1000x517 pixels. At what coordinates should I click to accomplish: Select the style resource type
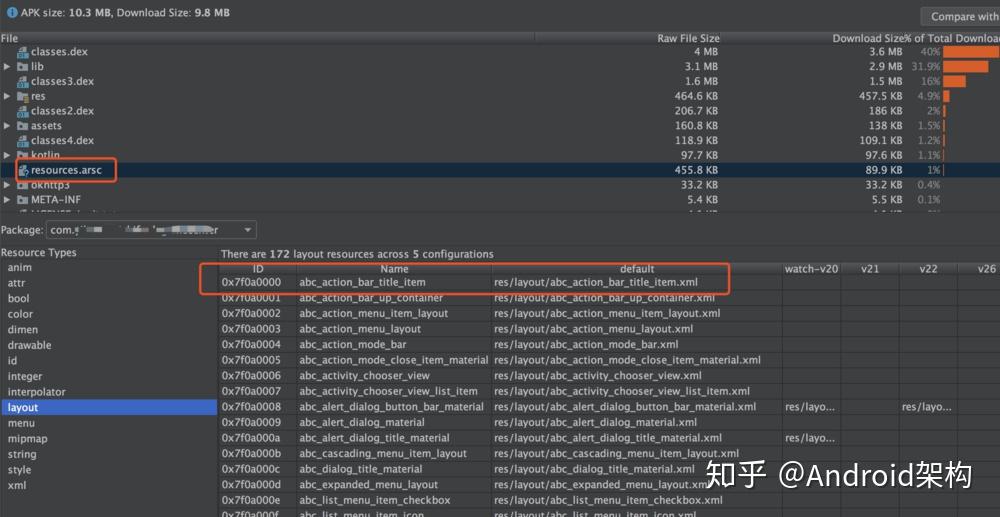tap(19, 470)
